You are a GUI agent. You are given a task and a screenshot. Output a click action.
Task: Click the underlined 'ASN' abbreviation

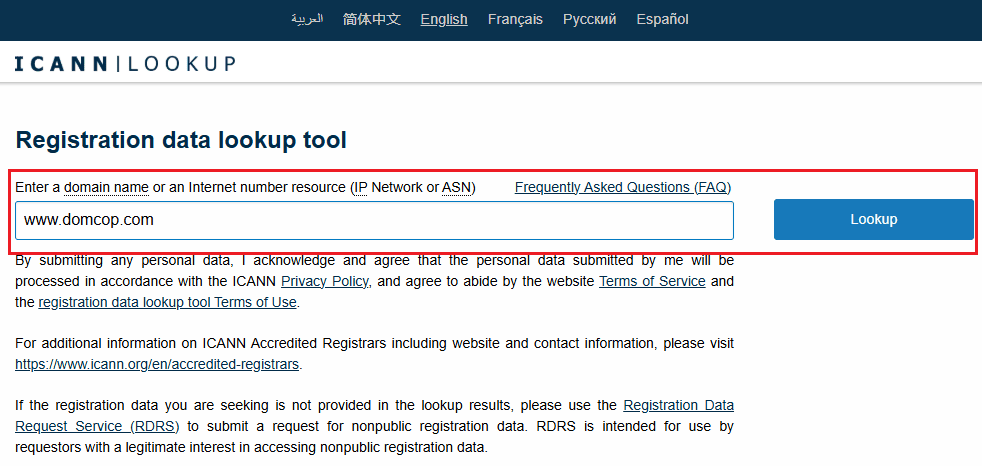tap(456, 187)
